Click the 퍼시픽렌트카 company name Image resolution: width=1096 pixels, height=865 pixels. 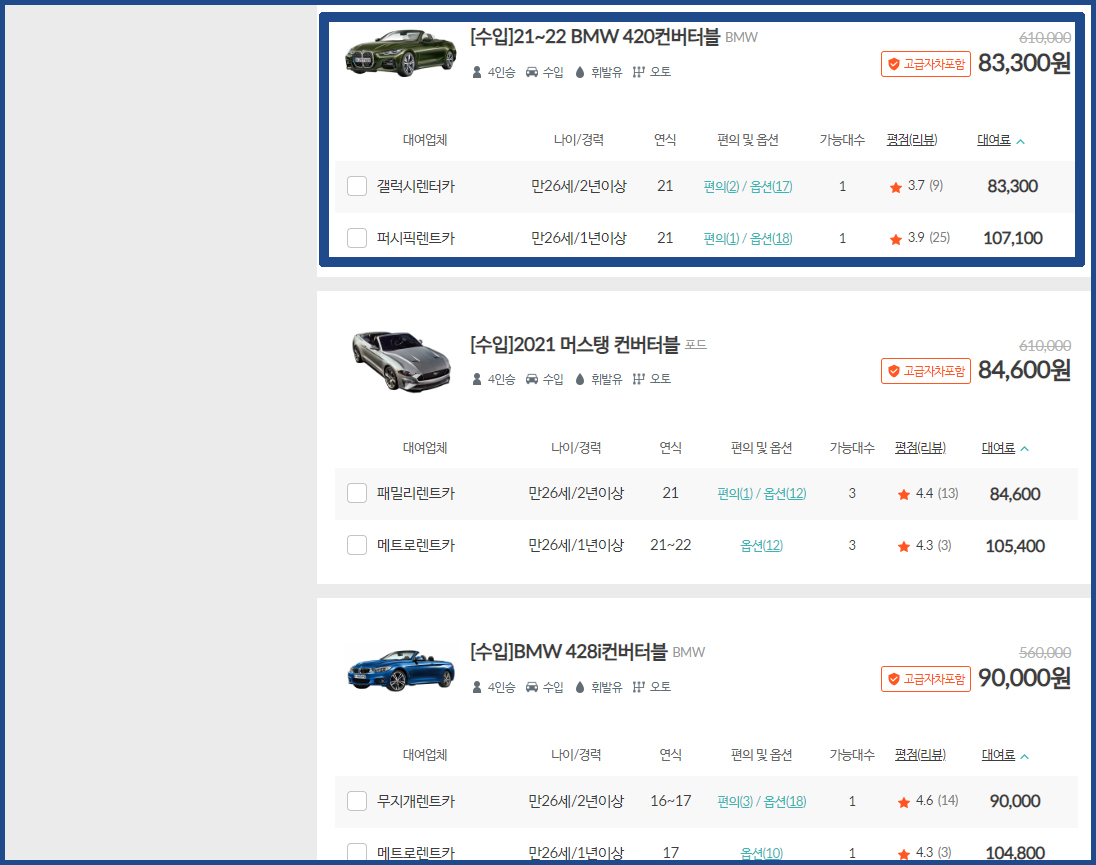[416, 238]
